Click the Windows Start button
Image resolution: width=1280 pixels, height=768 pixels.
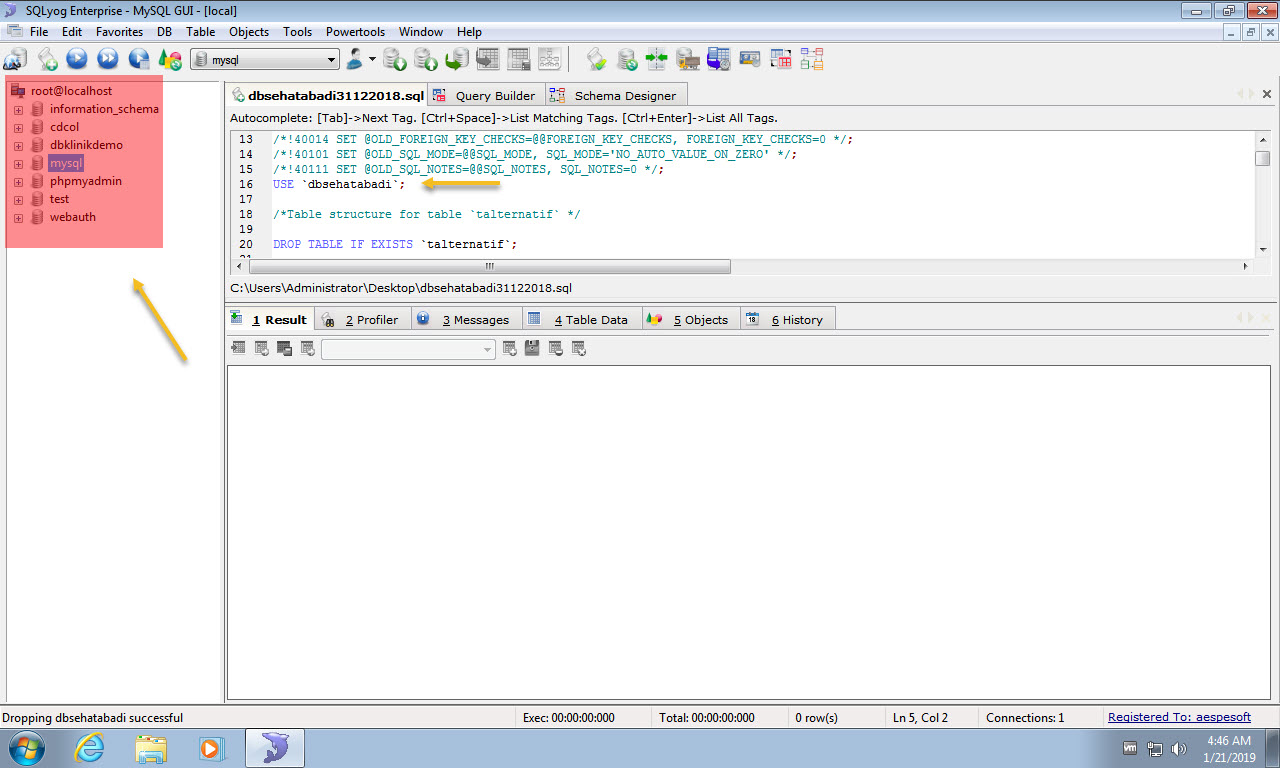[x=27, y=747]
